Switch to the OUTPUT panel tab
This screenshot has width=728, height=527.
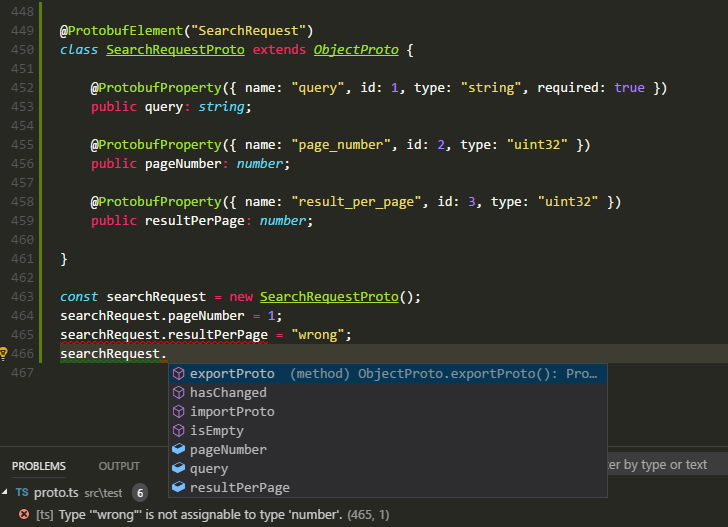pos(119,466)
